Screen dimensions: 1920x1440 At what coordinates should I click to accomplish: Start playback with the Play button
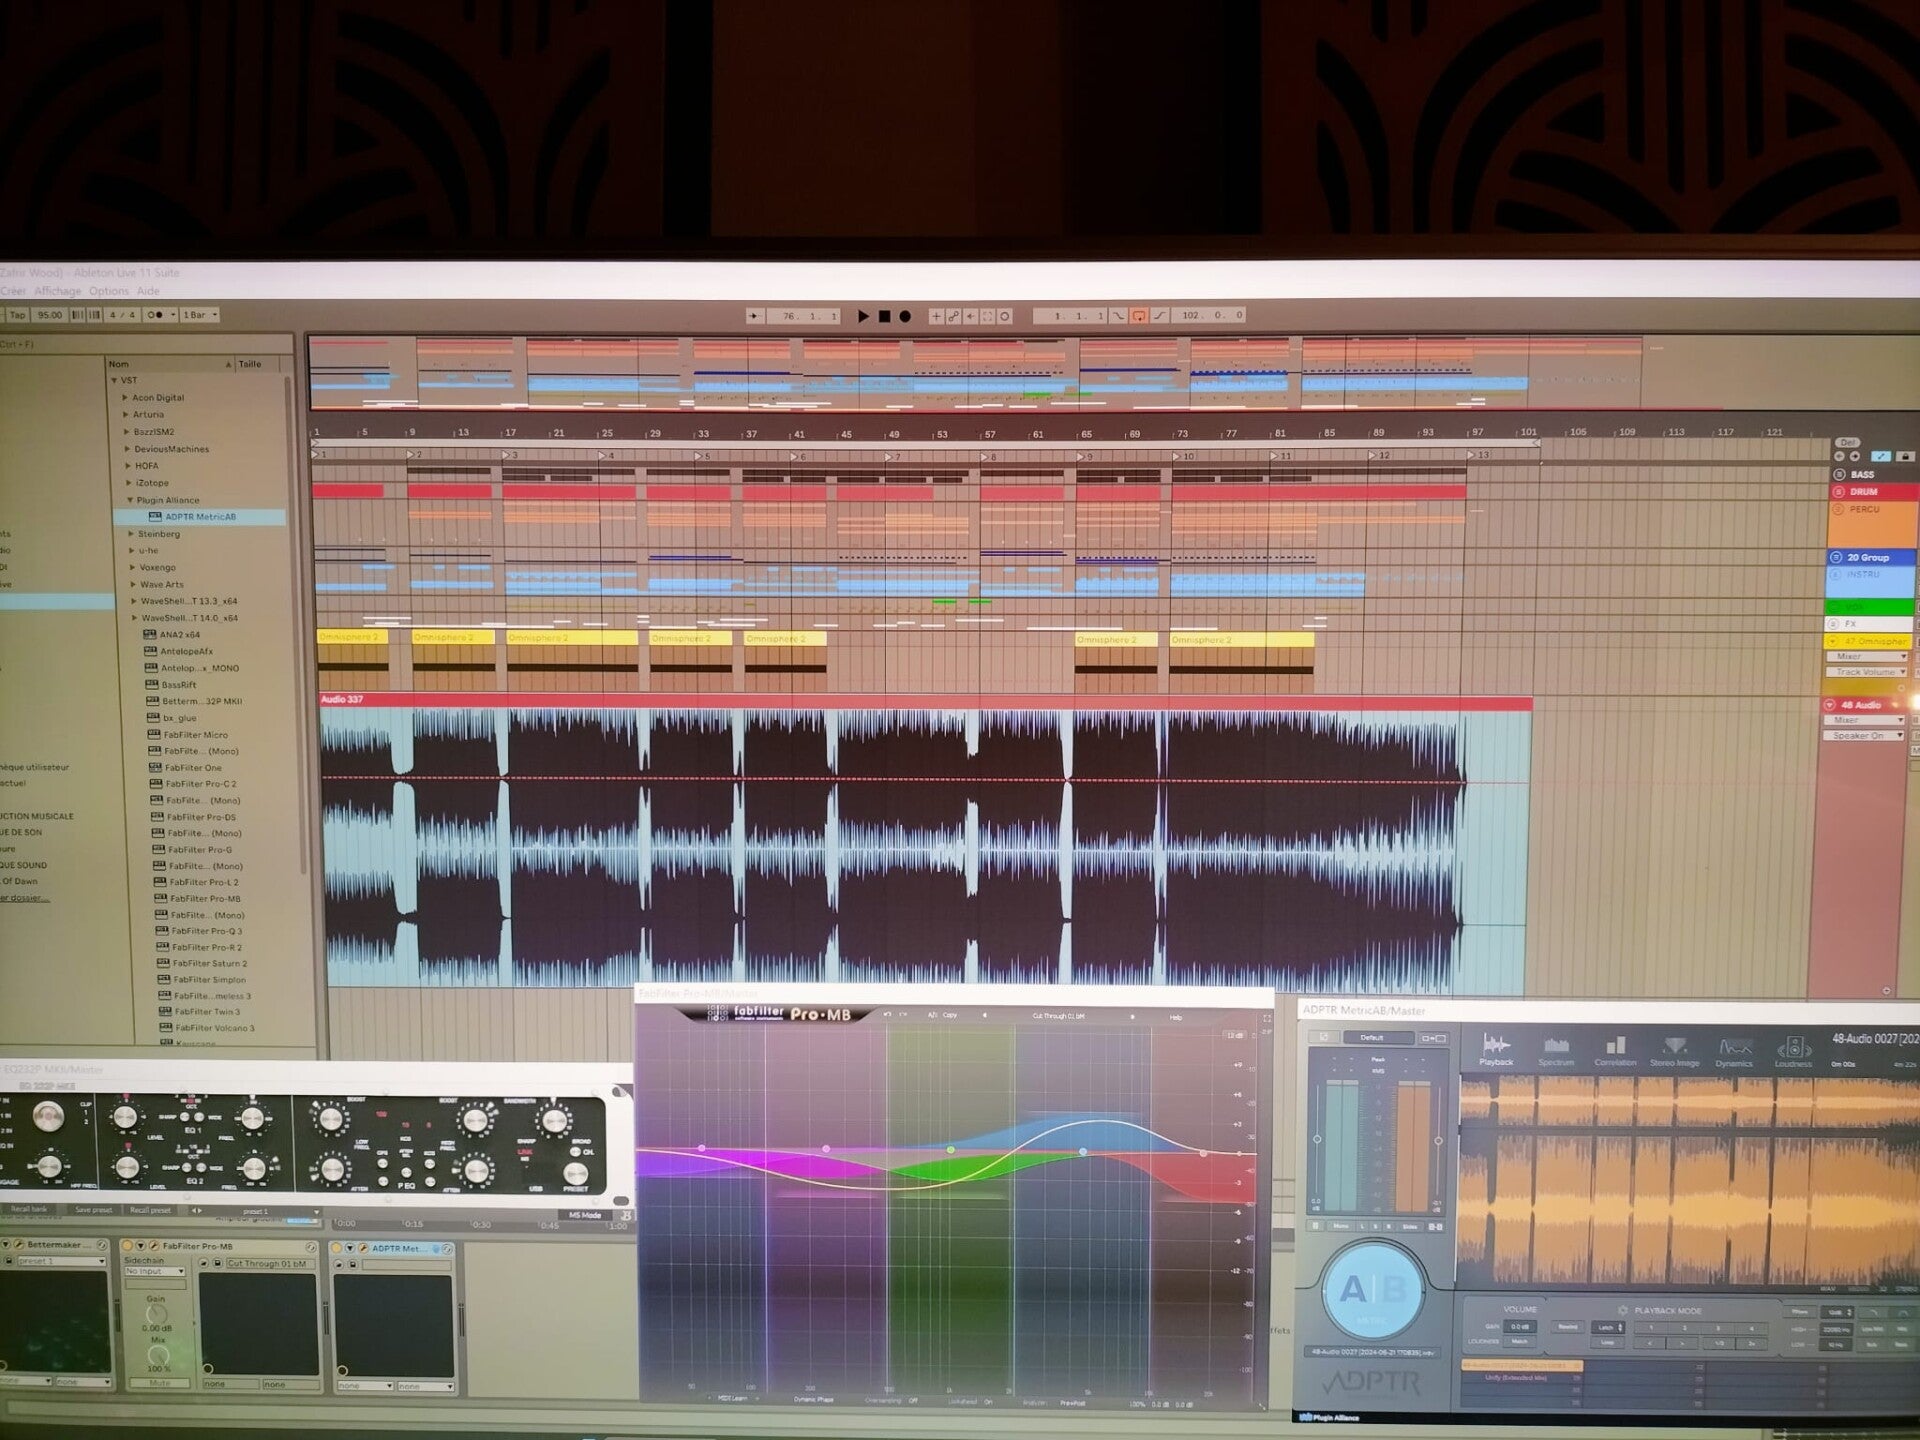click(863, 316)
